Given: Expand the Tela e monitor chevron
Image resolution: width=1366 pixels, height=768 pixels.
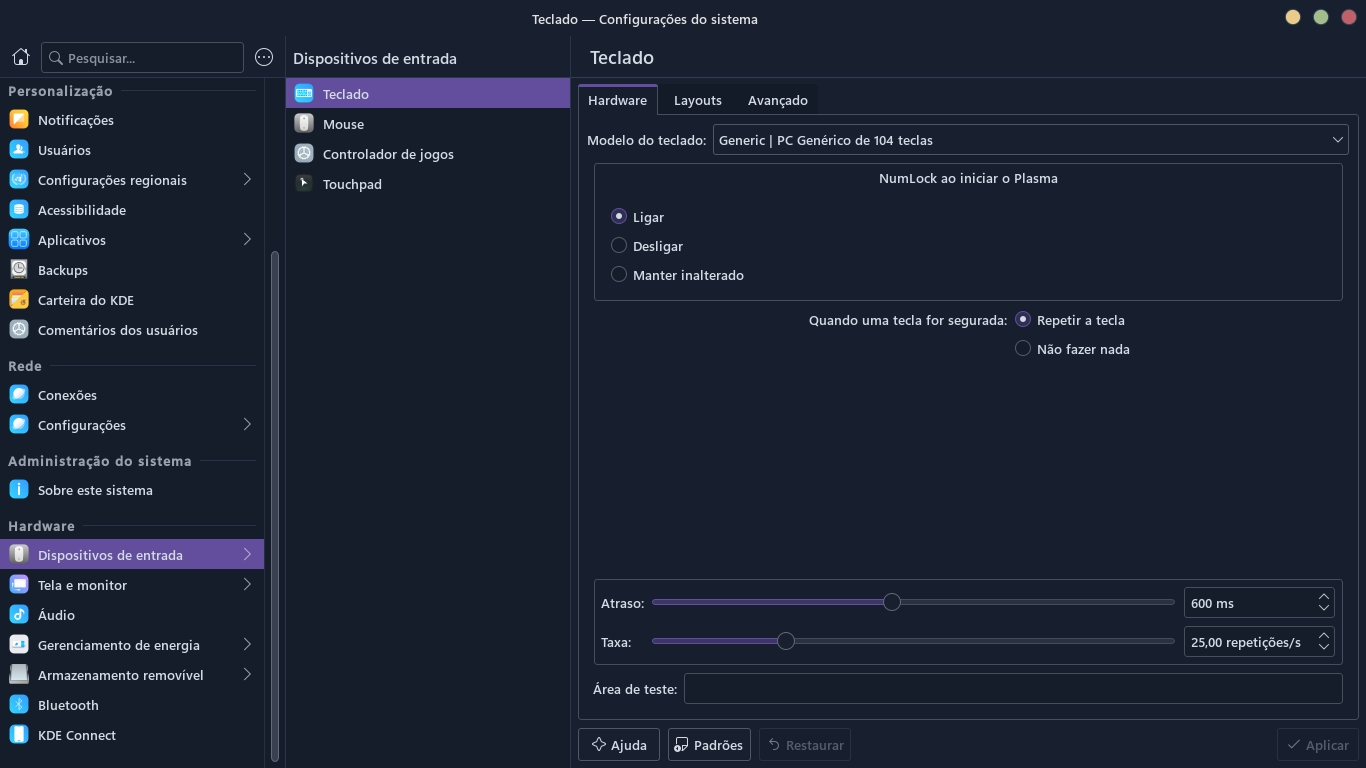Looking at the screenshot, I should tap(247, 585).
